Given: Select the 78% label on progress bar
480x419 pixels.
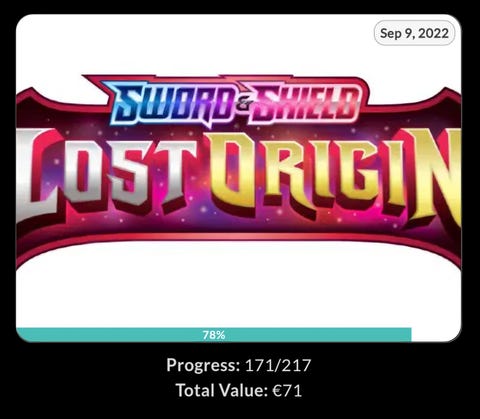Looking at the screenshot, I should pyautogui.click(x=214, y=335).
